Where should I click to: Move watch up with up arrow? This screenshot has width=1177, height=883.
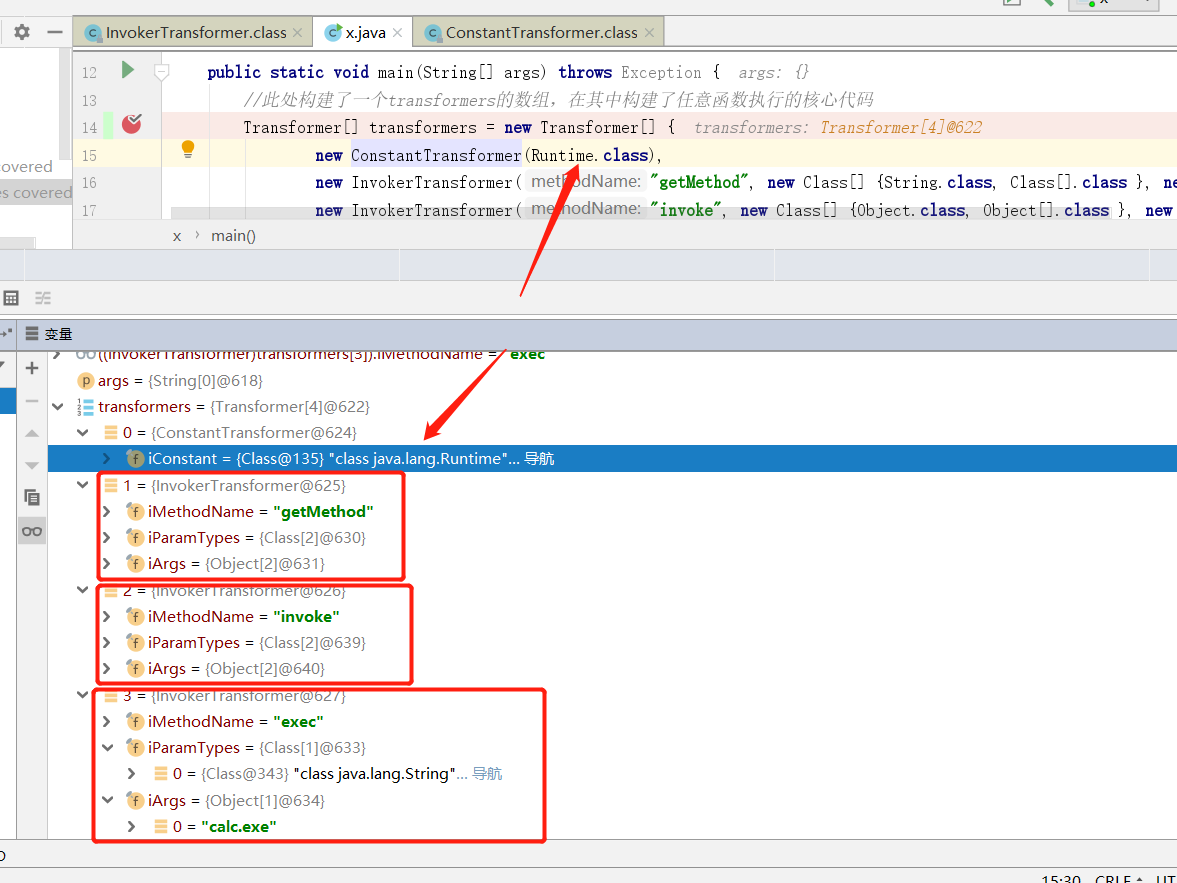click(x=32, y=433)
